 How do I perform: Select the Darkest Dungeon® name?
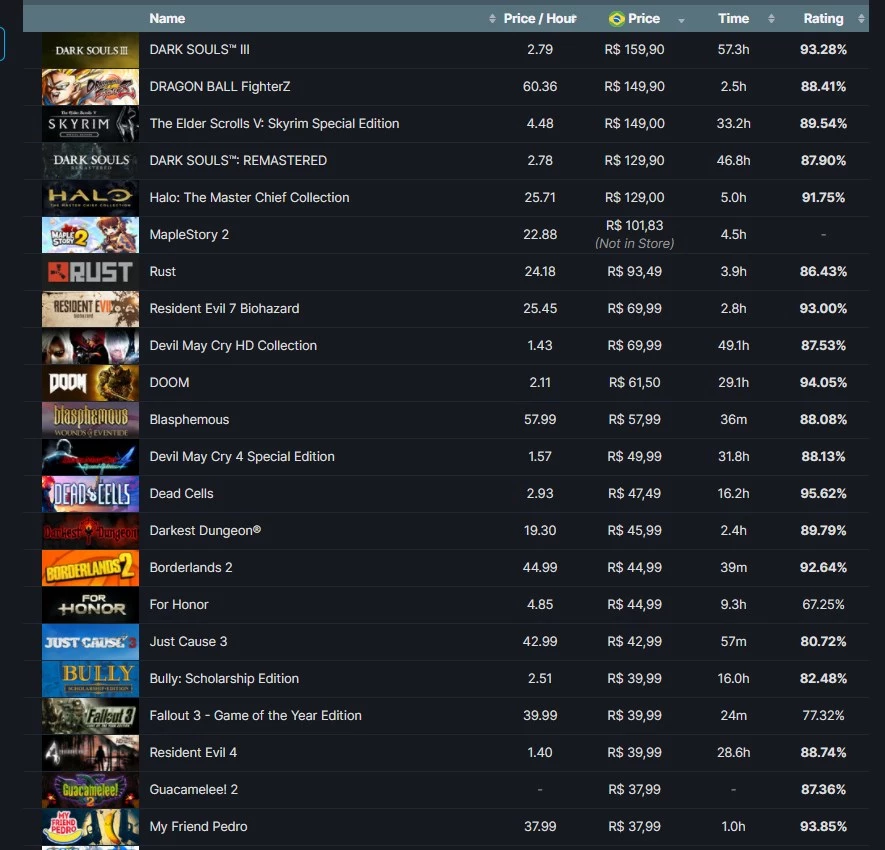205,531
